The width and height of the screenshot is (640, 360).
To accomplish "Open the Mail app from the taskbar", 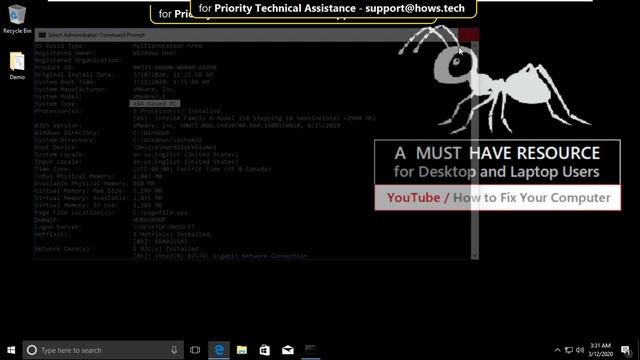I will [288, 350].
